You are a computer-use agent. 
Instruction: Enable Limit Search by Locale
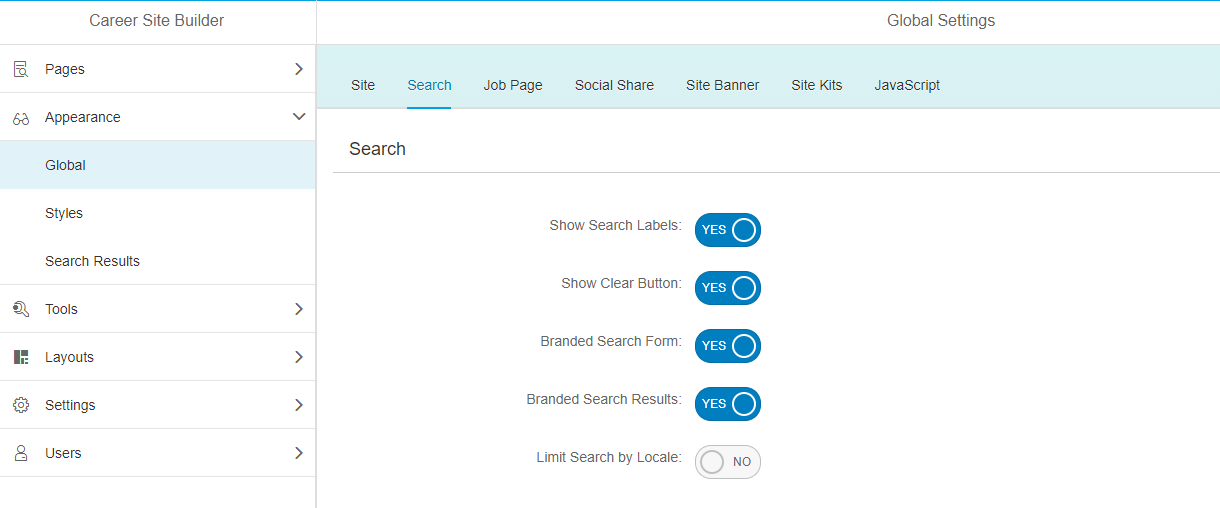tap(728, 462)
